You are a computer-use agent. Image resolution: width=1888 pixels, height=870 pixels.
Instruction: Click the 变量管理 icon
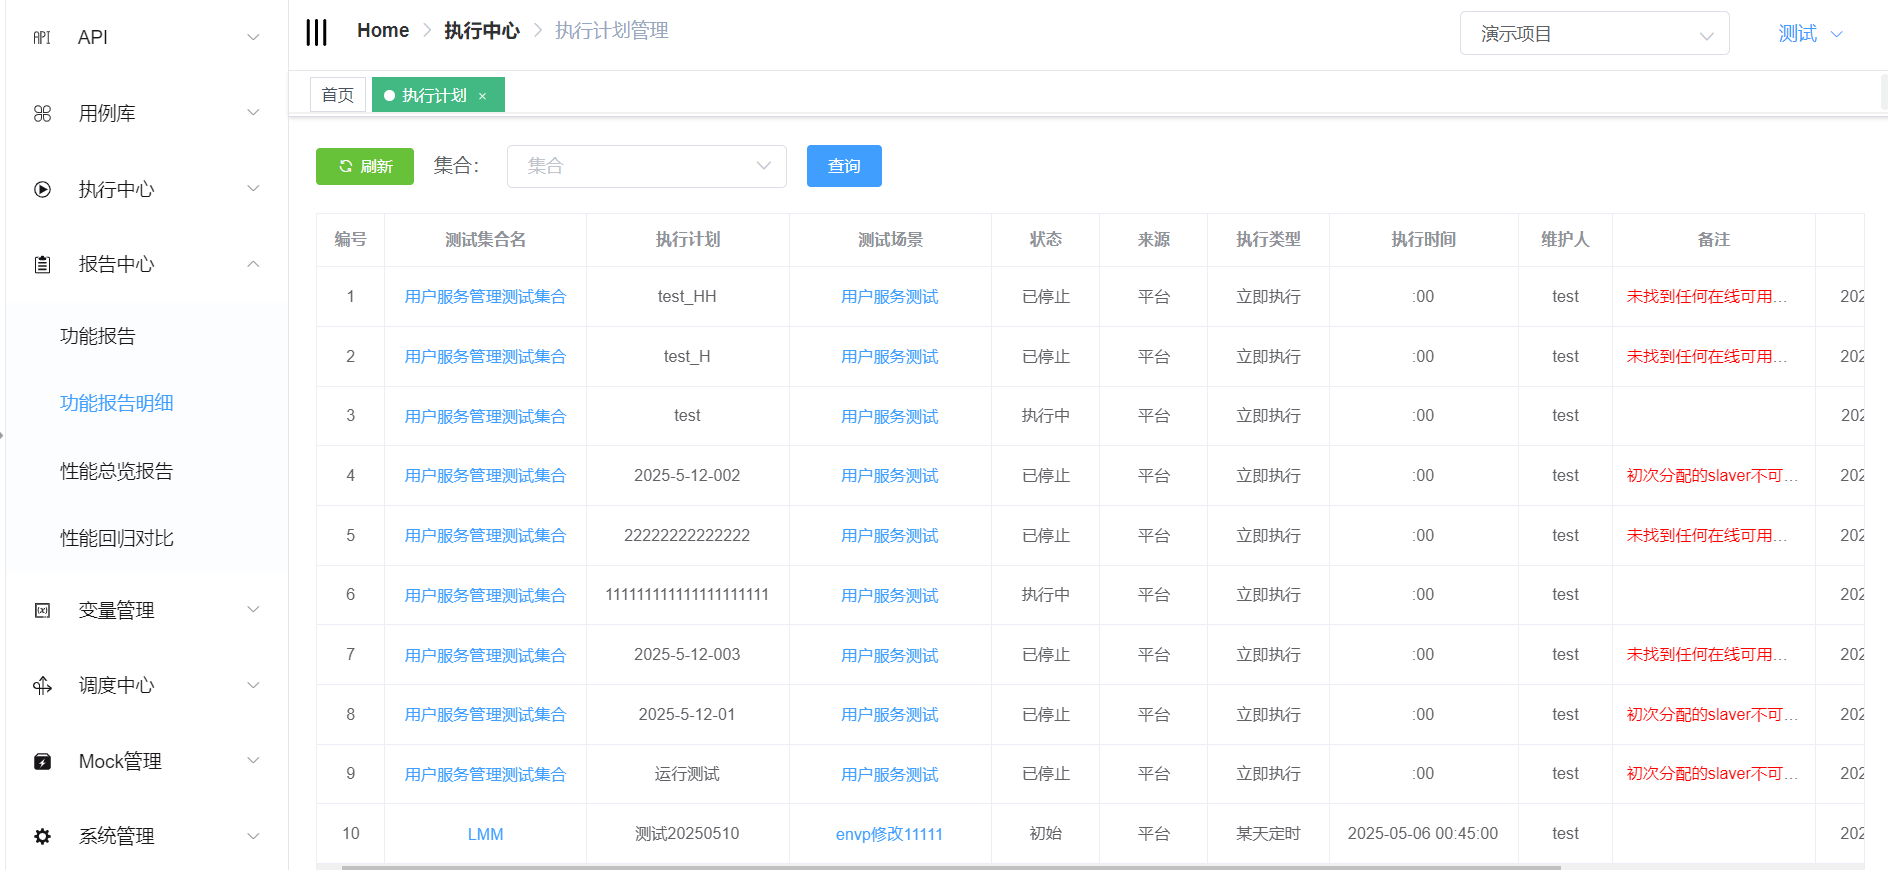click(x=42, y=610)
